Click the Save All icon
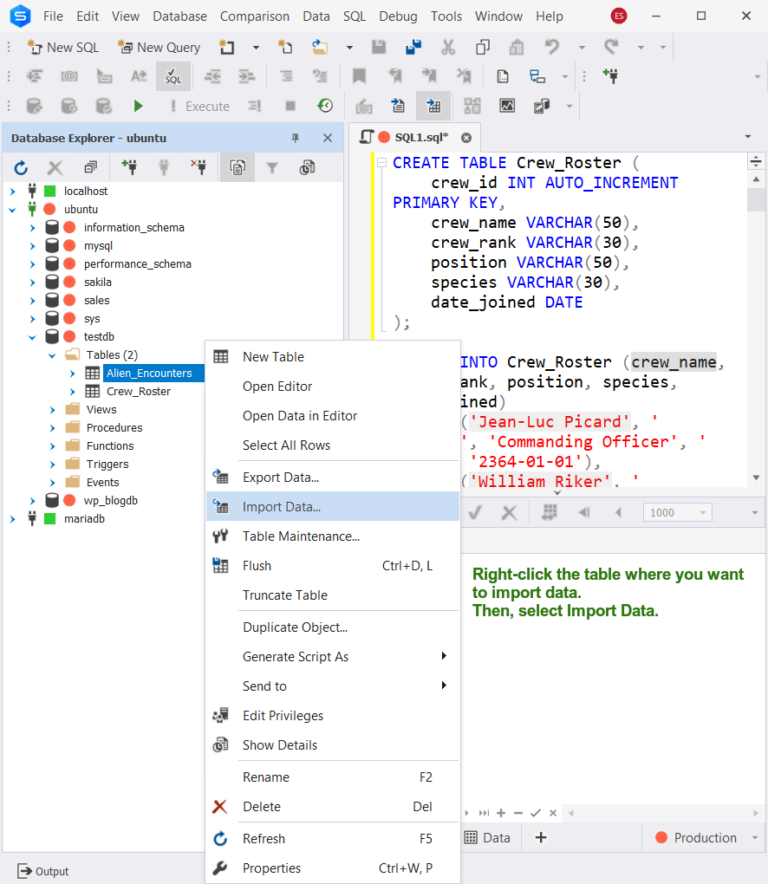The image size is (768, 884). (x=414, y=47)
